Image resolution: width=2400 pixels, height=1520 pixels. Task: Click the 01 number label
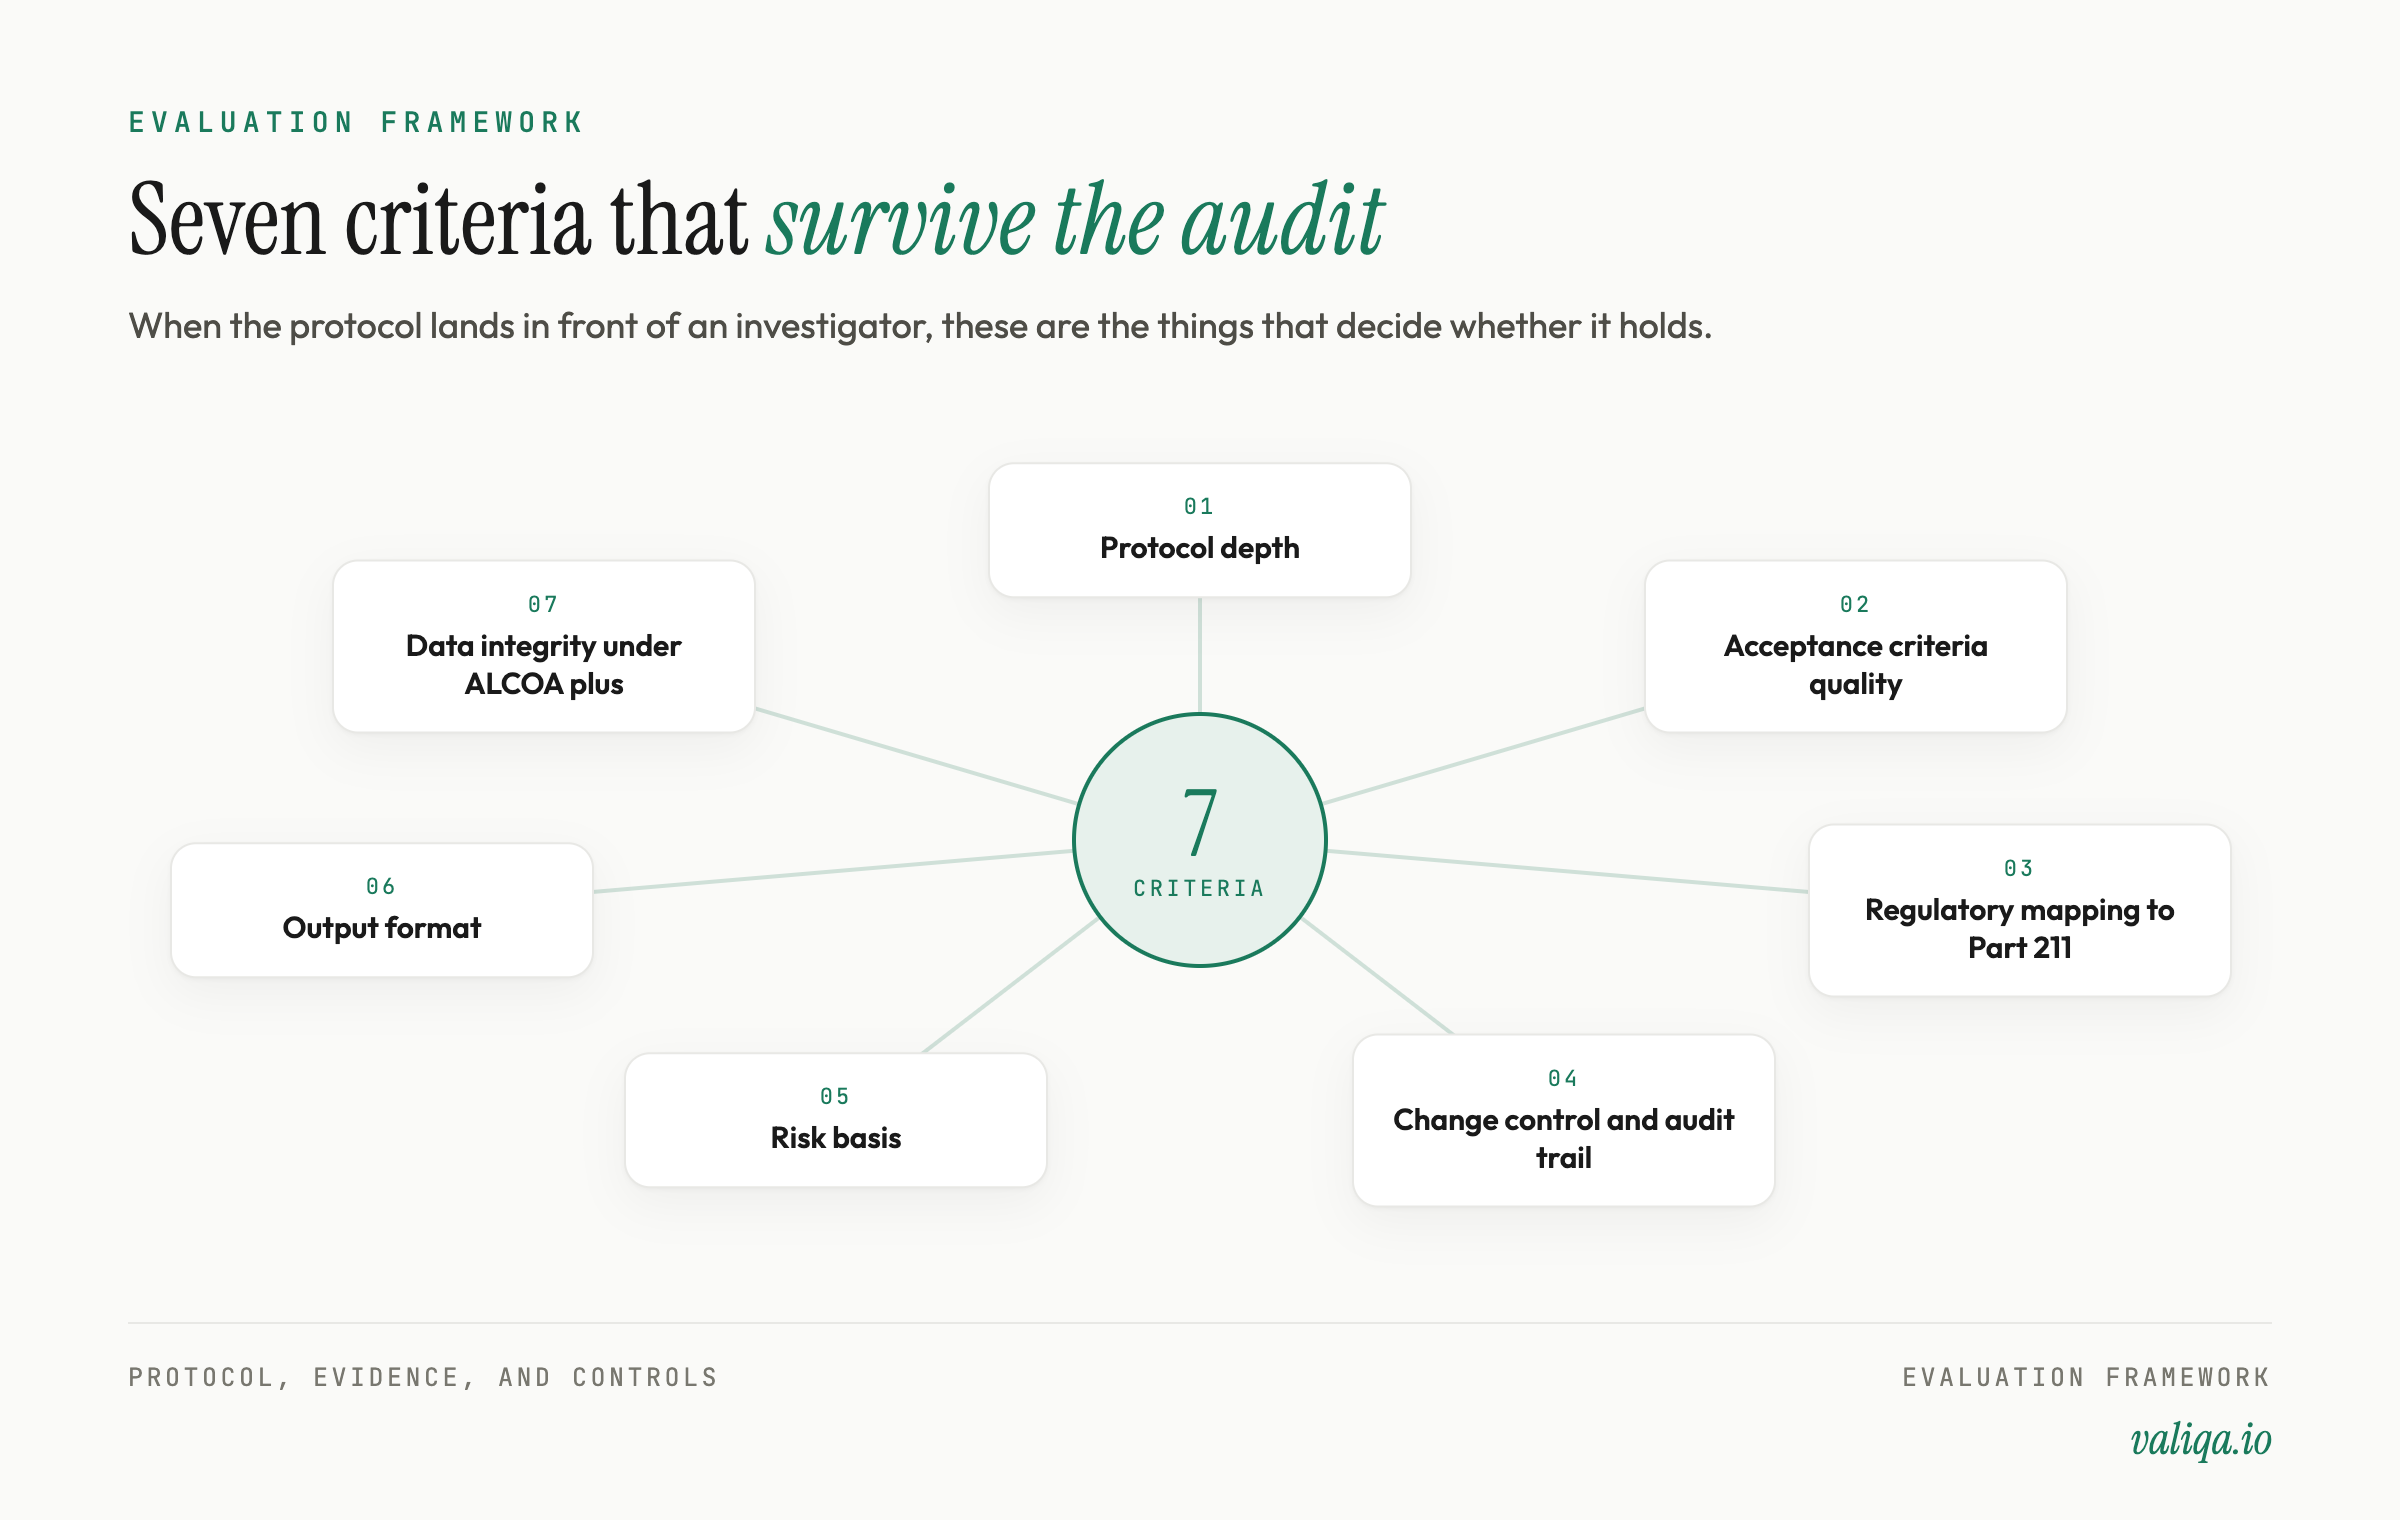(1199, 506)
